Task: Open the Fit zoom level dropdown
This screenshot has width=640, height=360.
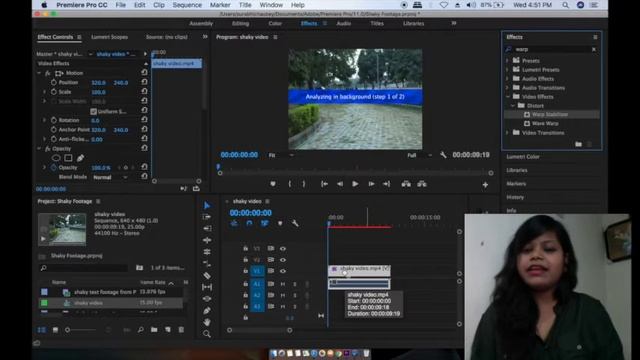Action: click(281, 155)
